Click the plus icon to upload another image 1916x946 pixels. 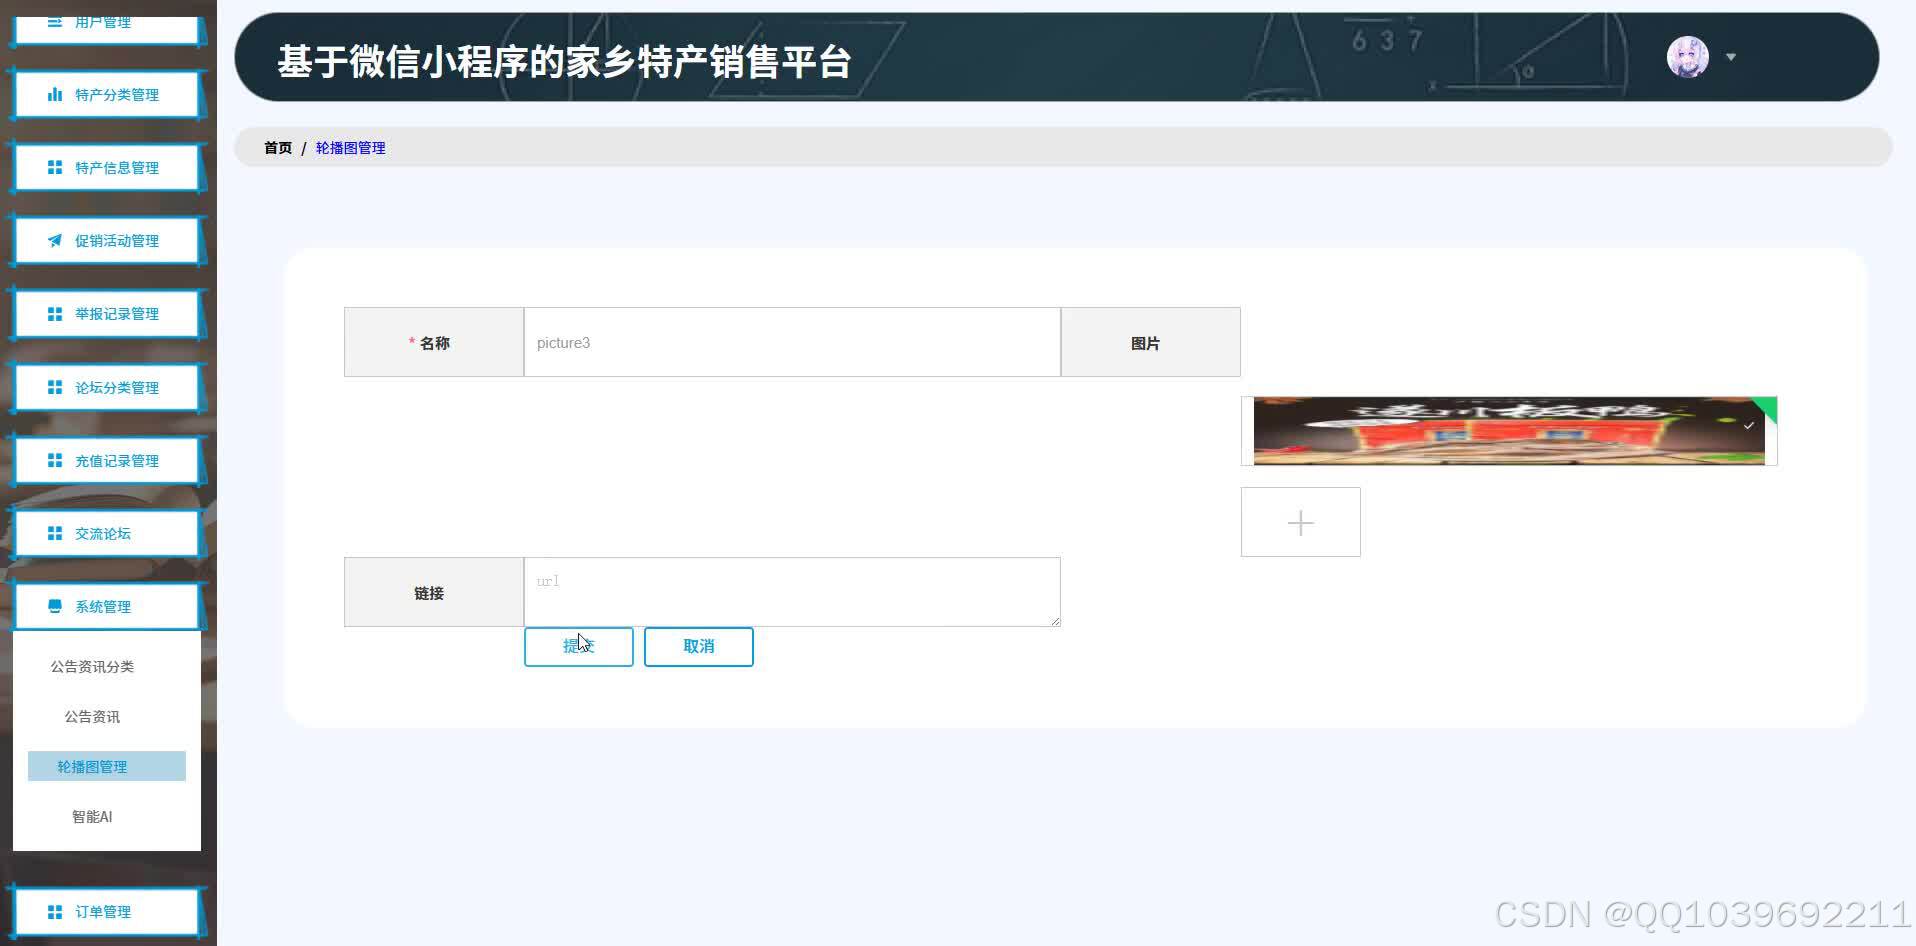click(1299, 521)
